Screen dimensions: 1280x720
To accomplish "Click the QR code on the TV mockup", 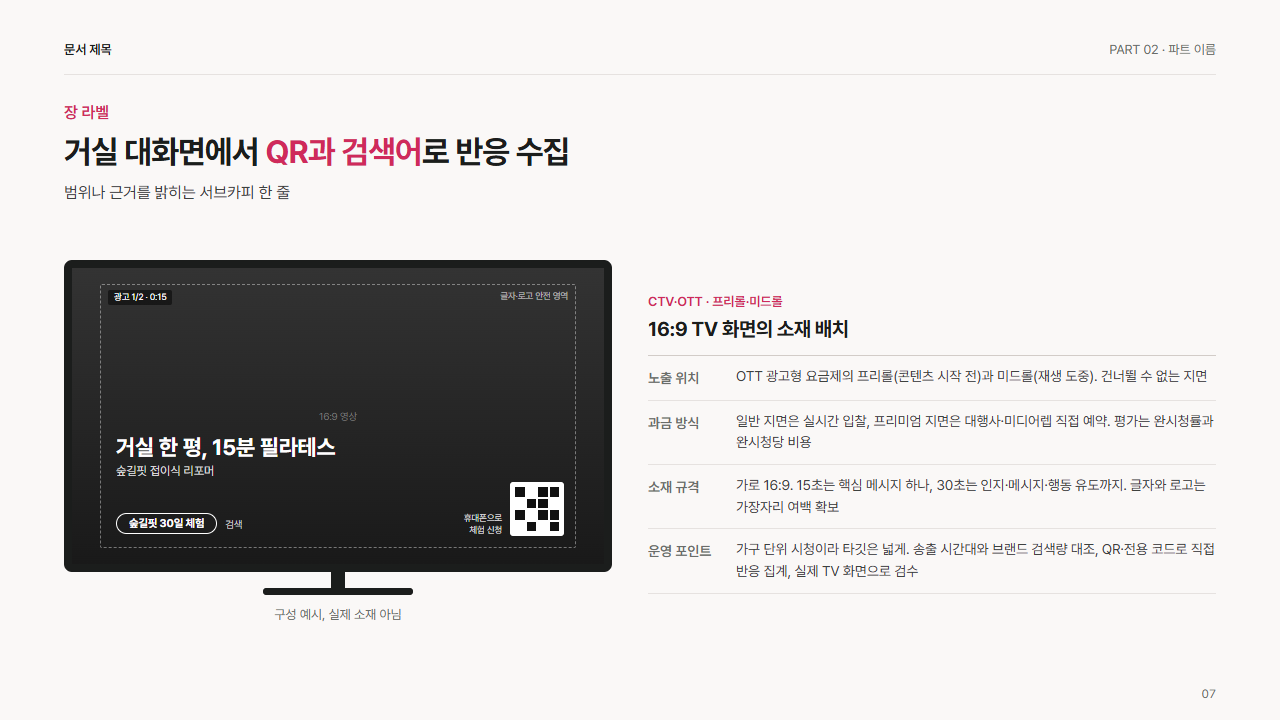I will (x=537, y=509).
